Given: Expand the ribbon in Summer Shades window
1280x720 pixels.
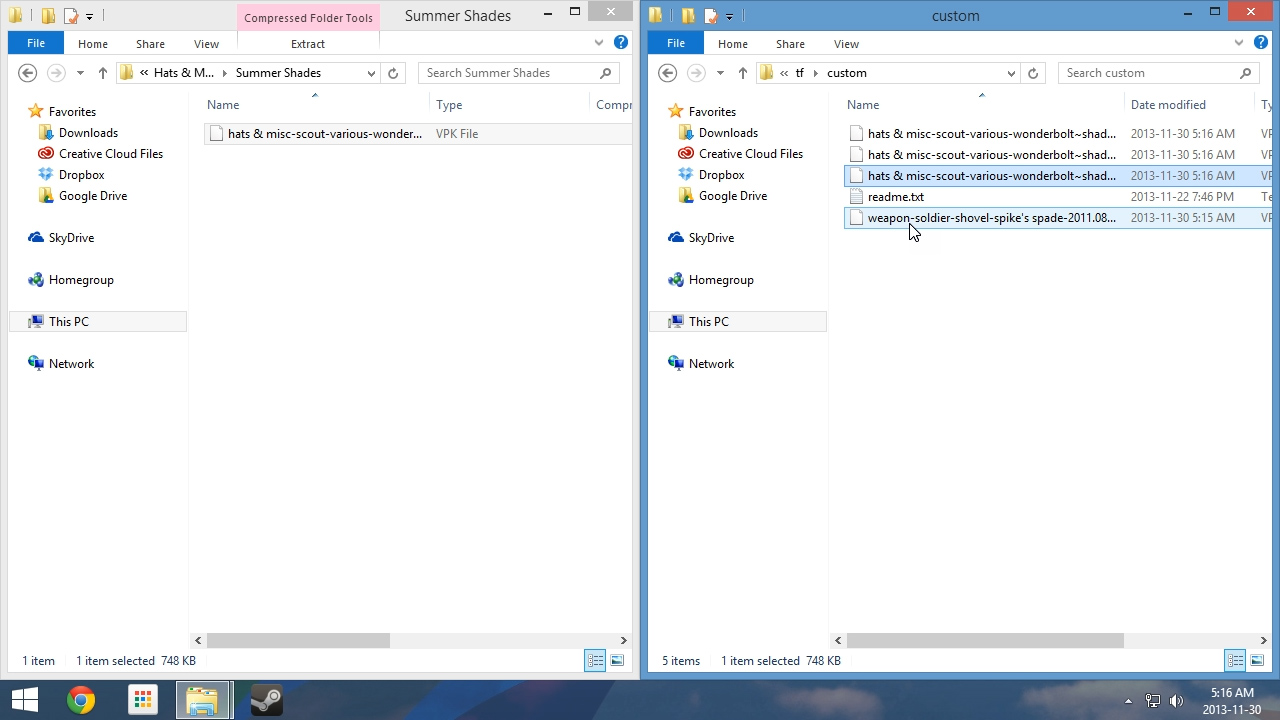Looking at the screenshot, I should pyautogui.click(x=599, y=43).
